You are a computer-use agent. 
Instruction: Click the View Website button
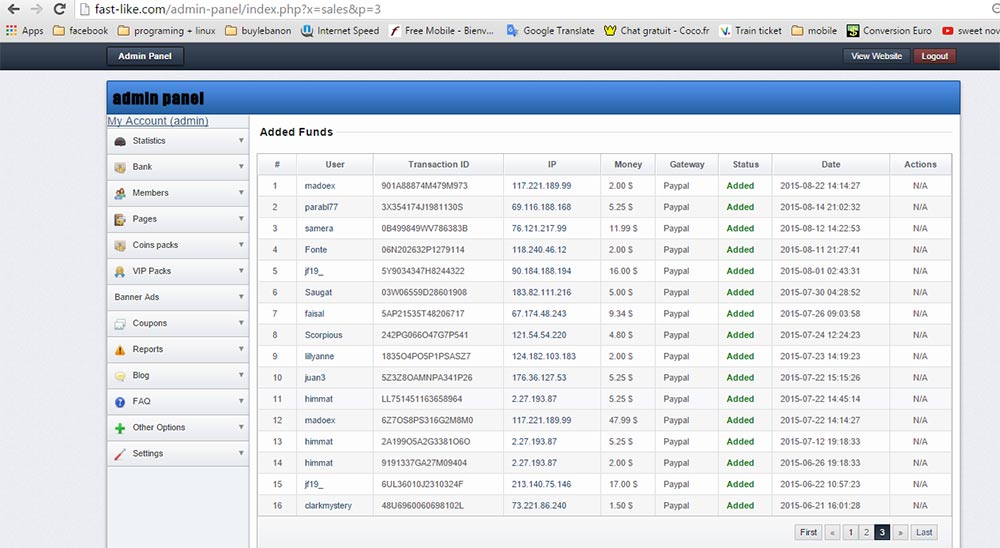(876, 56)
